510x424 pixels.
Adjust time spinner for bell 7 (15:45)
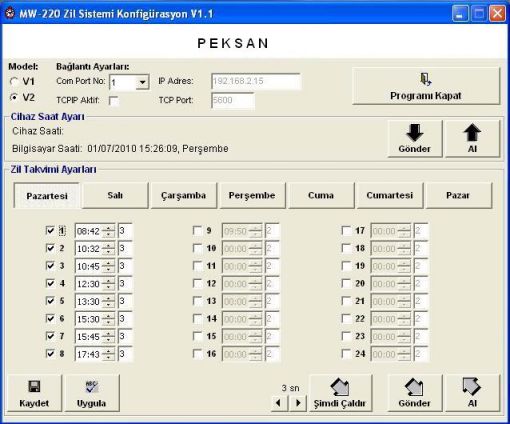109,336
